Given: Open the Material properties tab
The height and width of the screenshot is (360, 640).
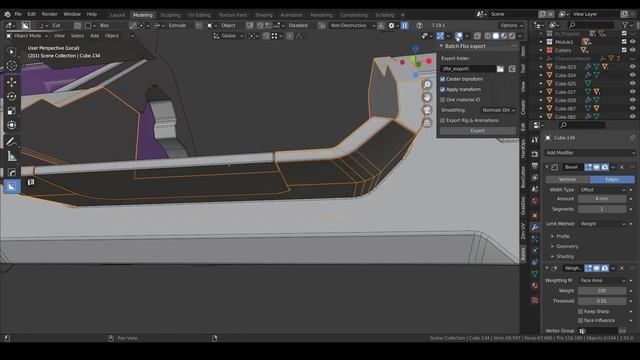Looking at the screenshot, I should click(535, 286).
